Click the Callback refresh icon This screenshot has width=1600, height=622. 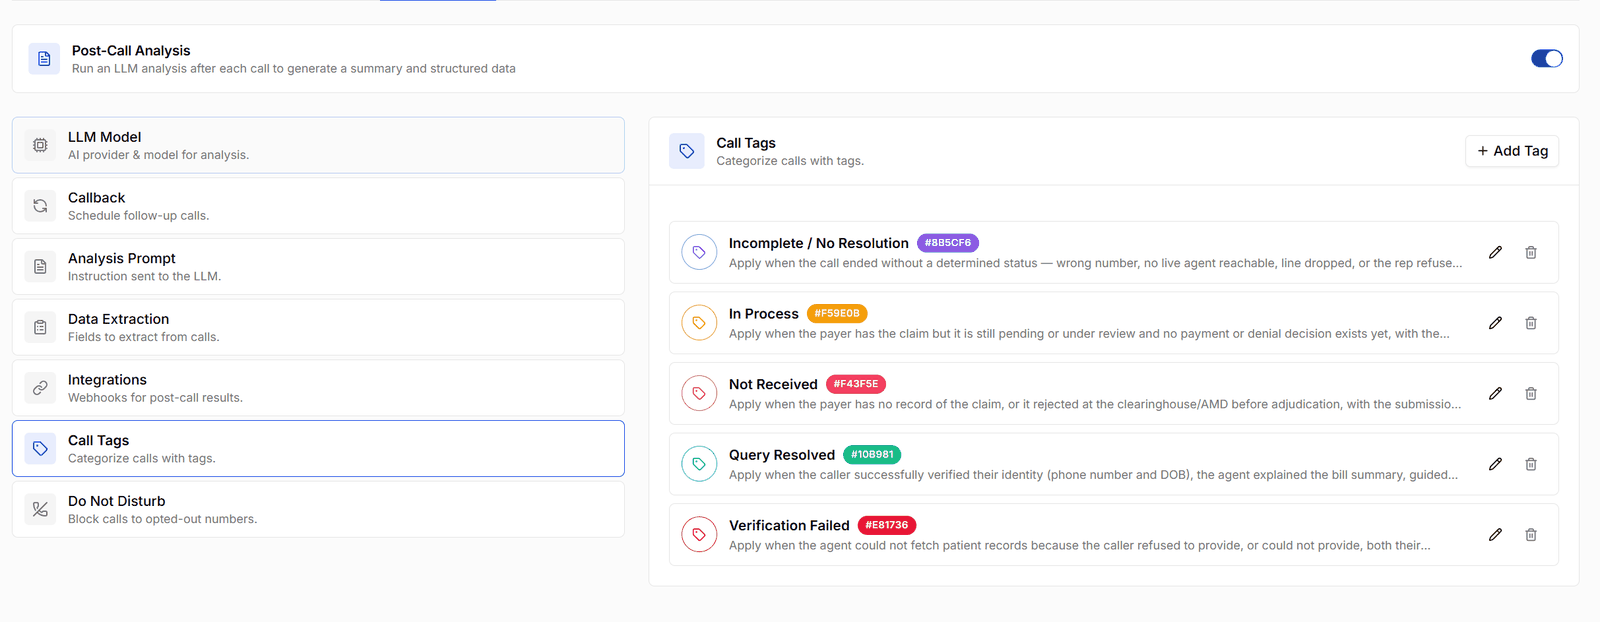(40, 206)
